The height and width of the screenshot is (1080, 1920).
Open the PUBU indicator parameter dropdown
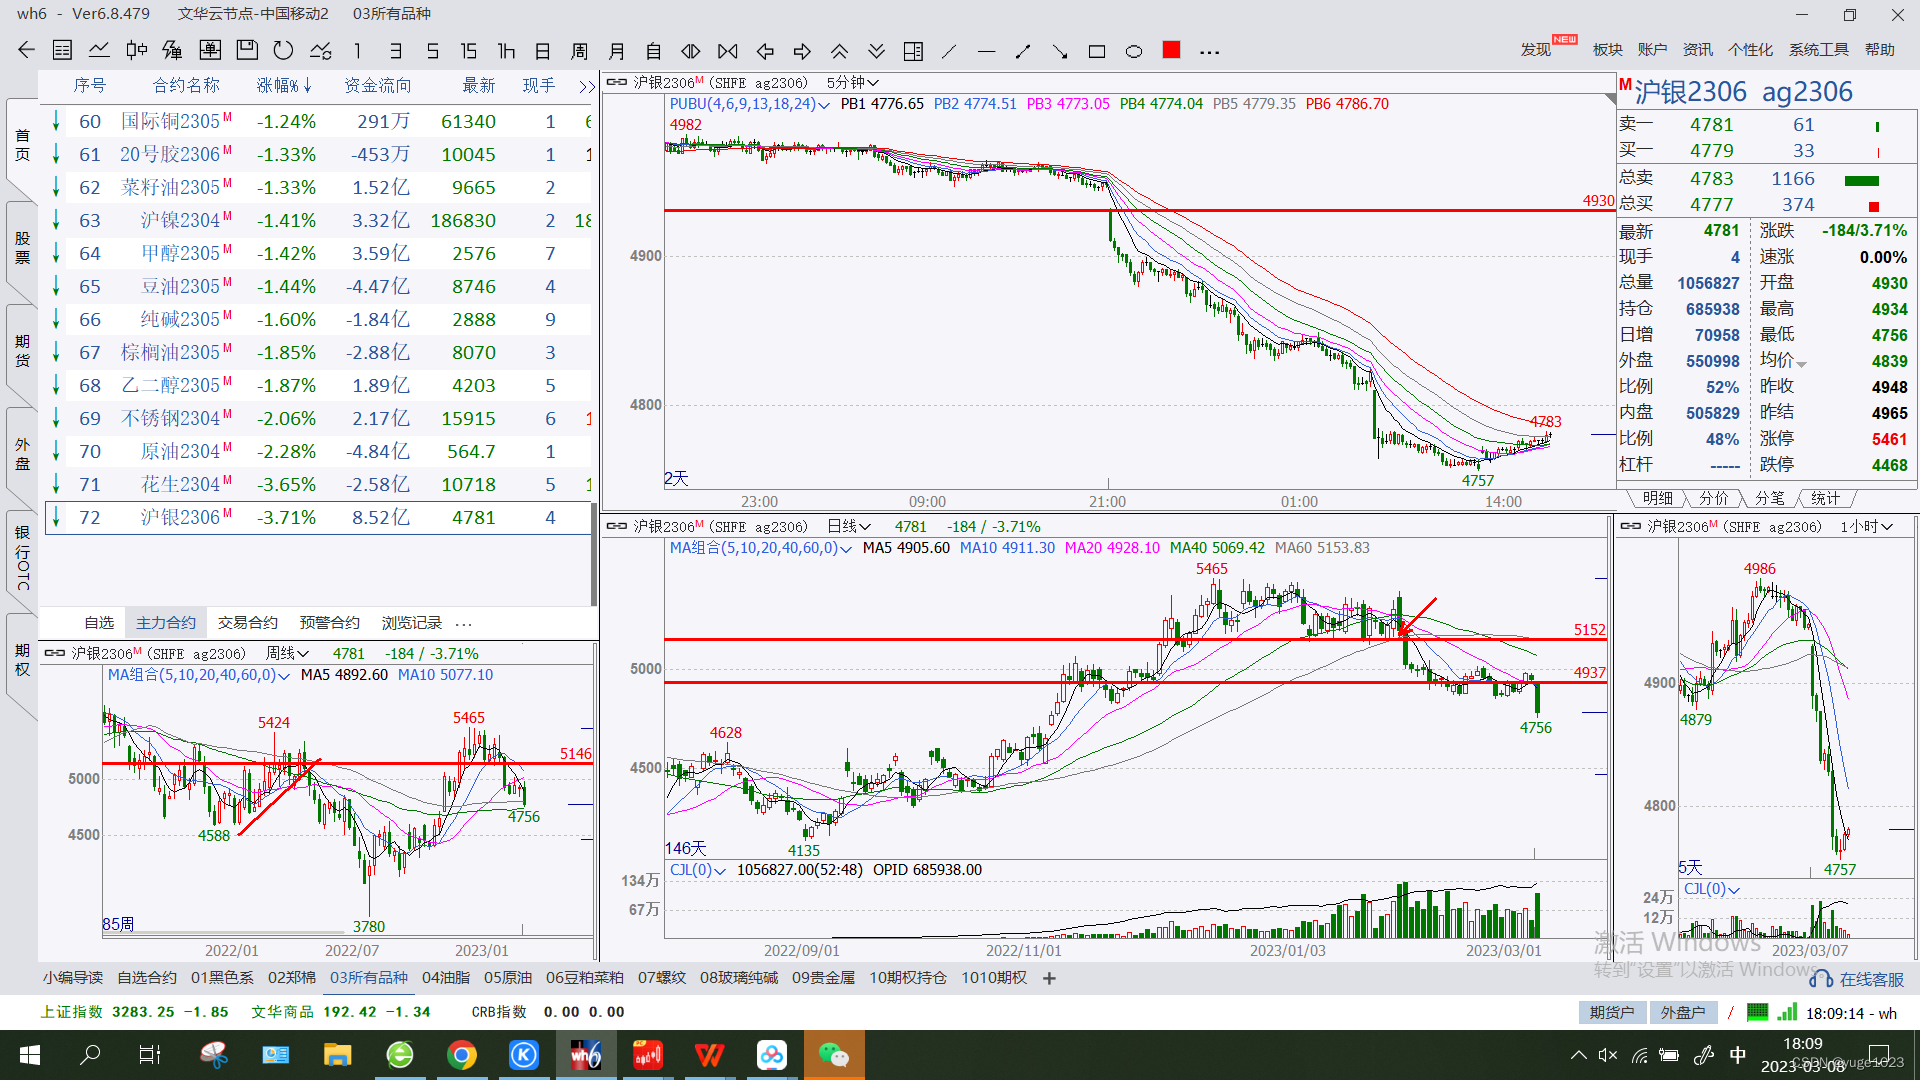pyautogui.click(x=824, y=104)
